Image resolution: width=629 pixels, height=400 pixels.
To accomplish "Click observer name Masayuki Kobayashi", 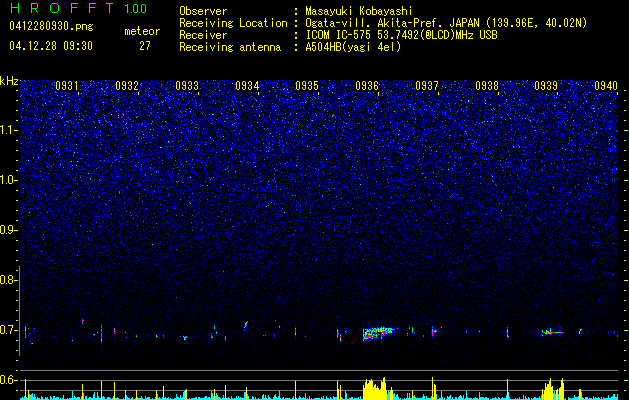I will [x=358, y=11].
